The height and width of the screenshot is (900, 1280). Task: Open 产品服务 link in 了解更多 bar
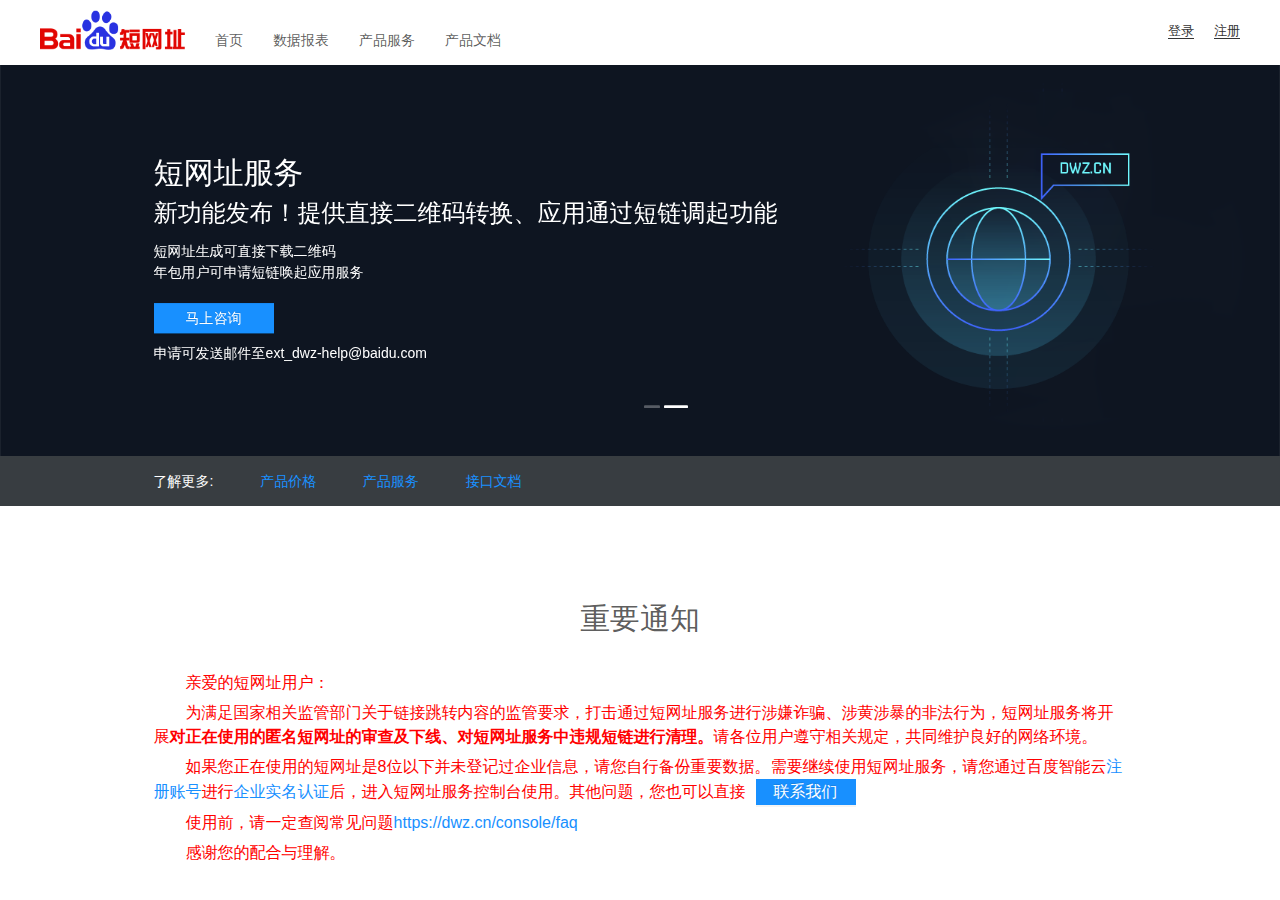click(x=390, y=481)
